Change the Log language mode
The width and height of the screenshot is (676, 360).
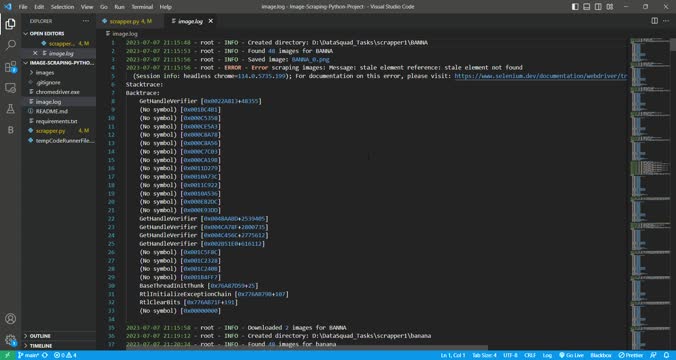coord(547,355)
